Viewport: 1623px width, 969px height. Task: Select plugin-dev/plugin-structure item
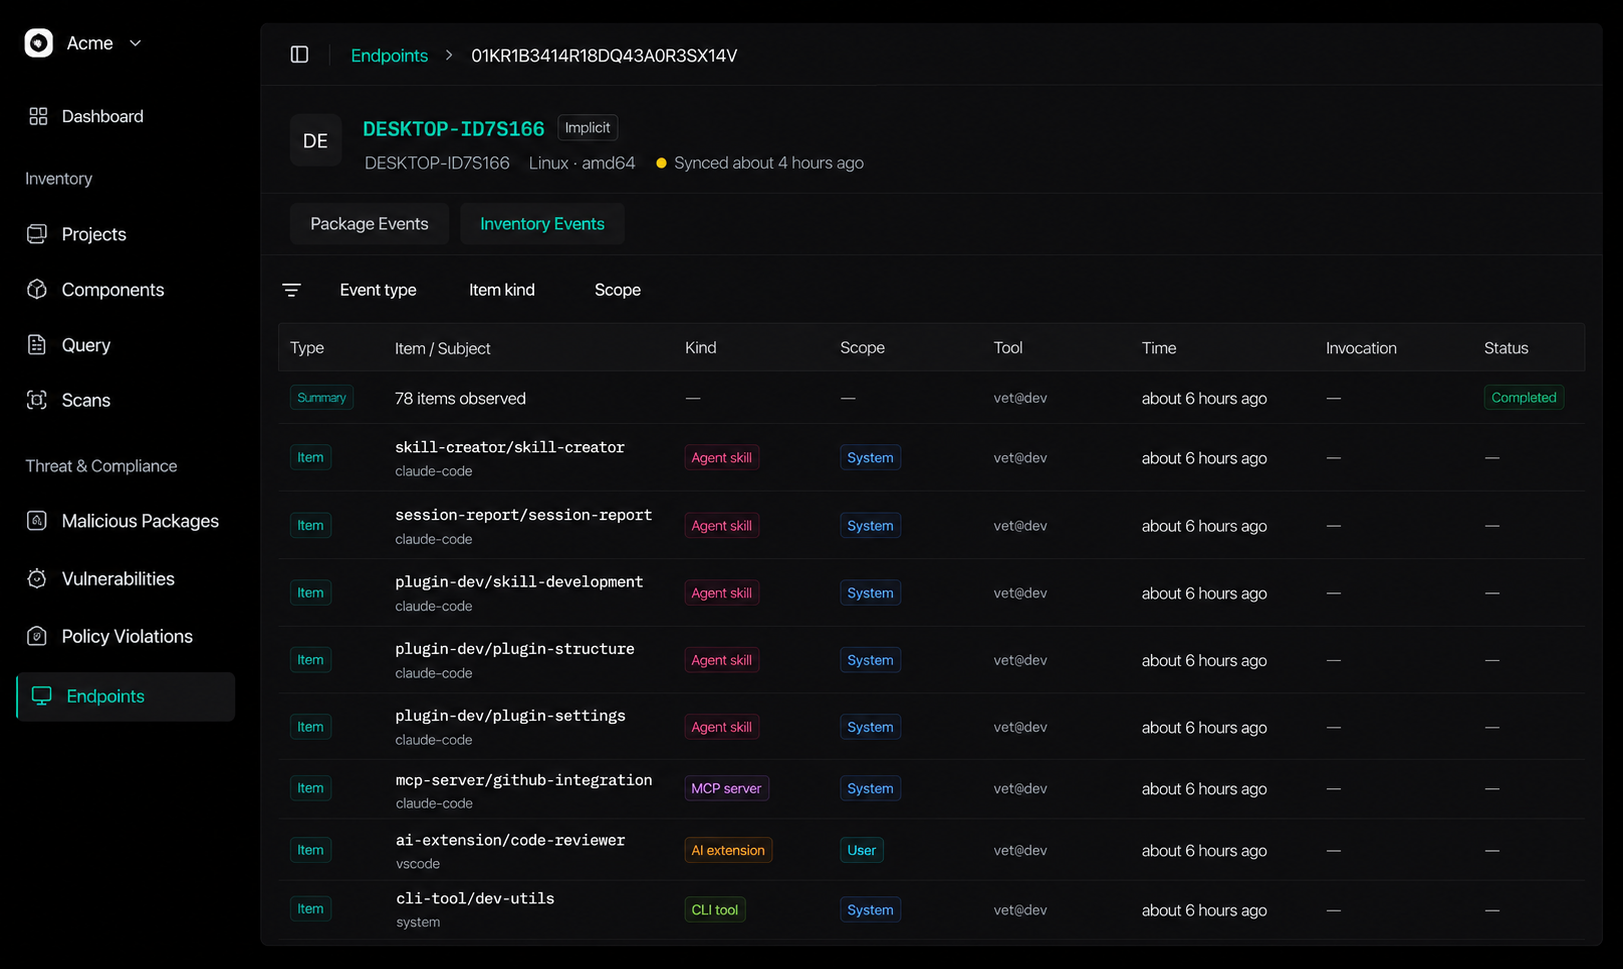tap(515, 648)
